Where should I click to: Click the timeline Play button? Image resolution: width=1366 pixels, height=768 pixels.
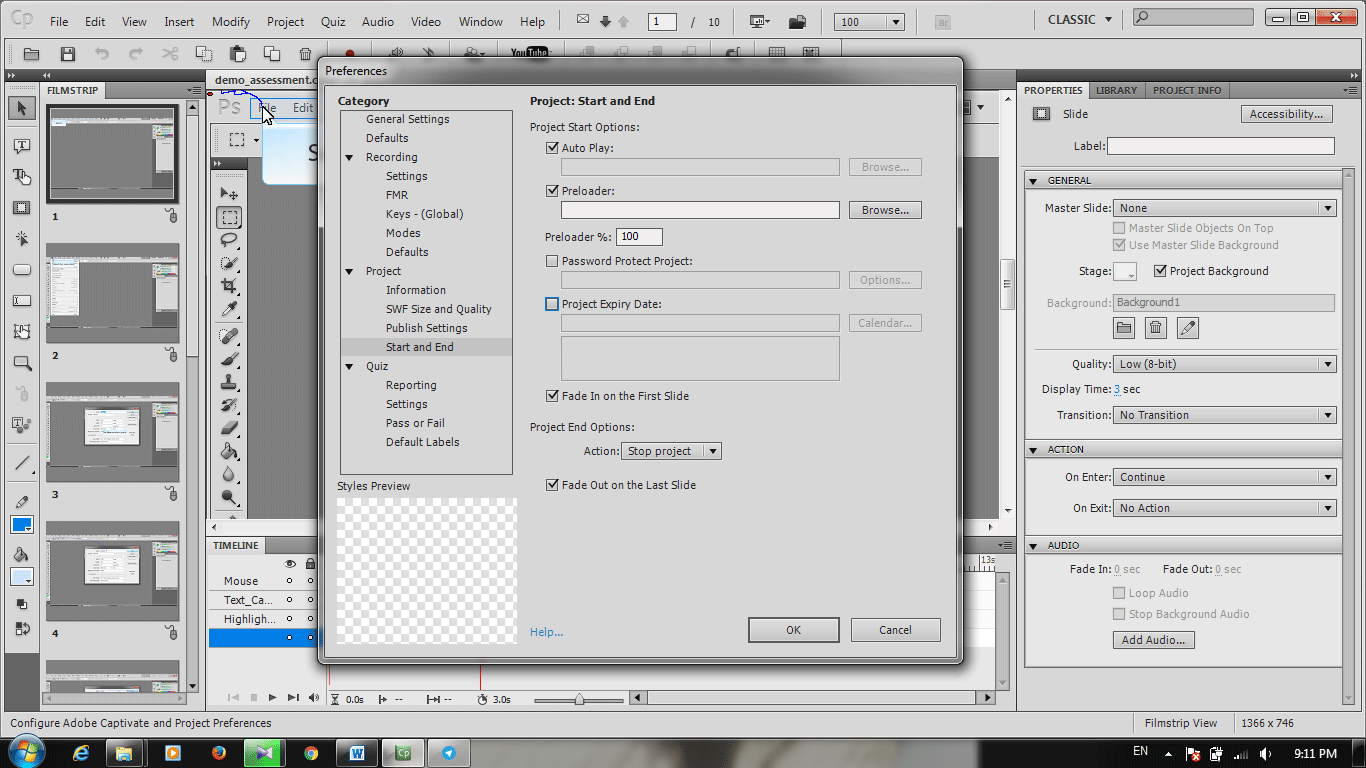273,697
